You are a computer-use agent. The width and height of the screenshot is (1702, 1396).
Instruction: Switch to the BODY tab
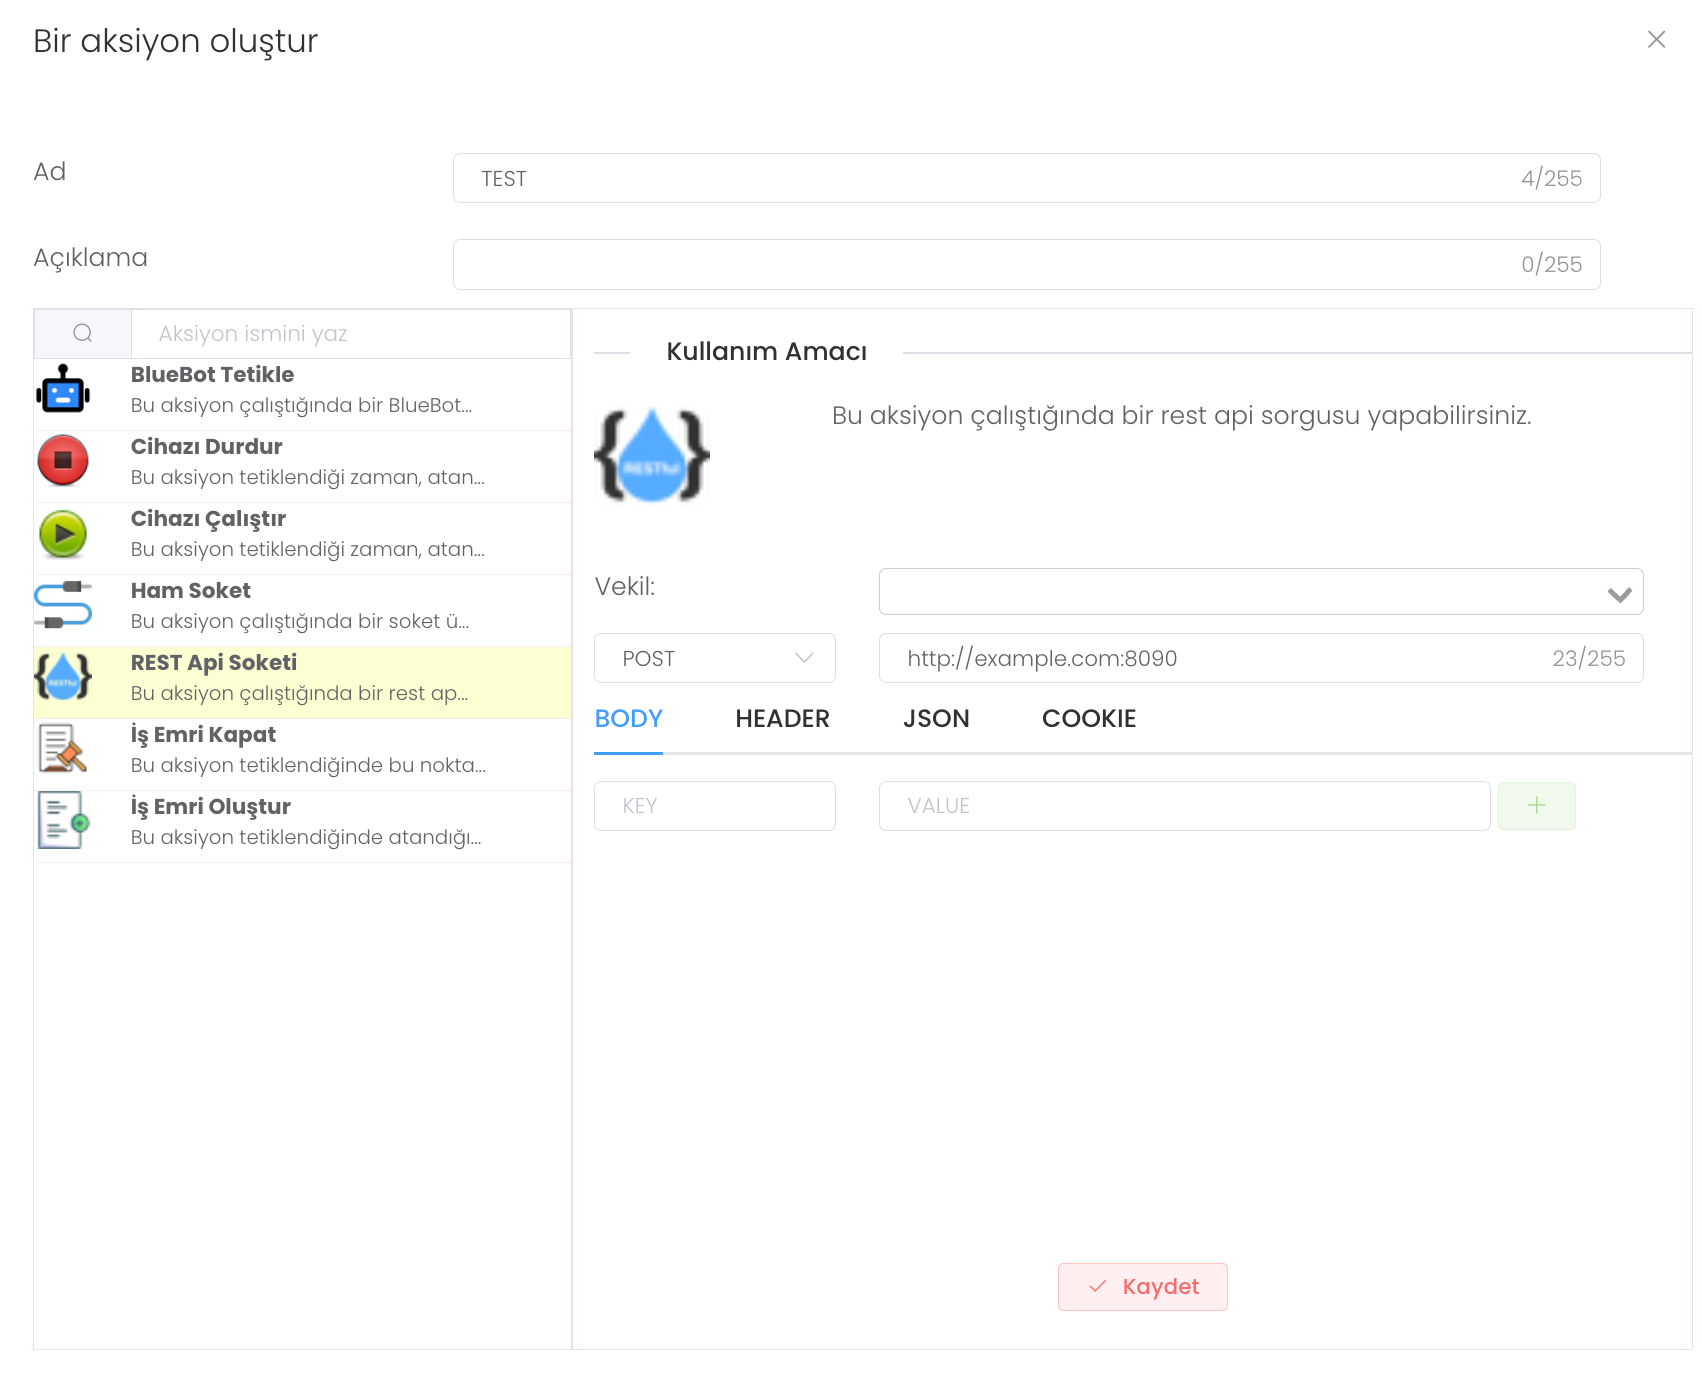(x=628, y=719)
